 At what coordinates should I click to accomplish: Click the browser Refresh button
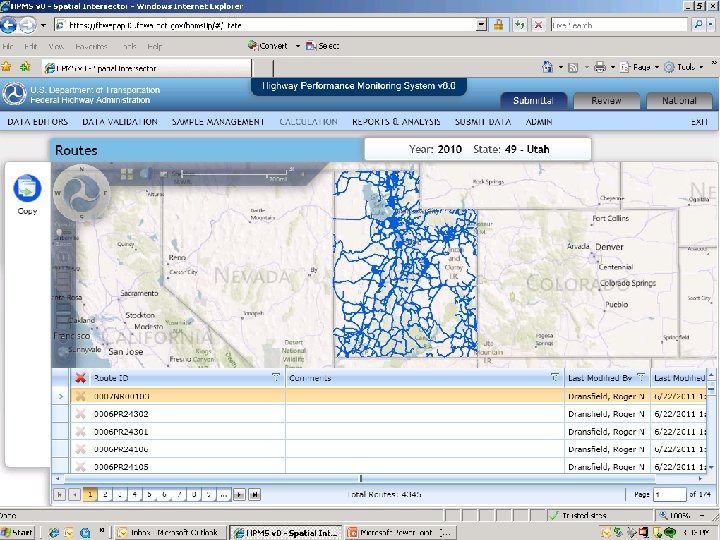[519, 25]
